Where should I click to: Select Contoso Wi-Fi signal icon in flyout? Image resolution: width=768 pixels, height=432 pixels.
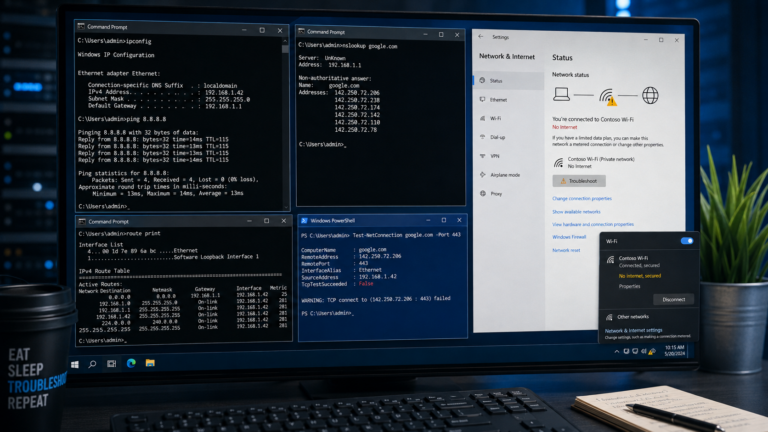click(x=610, y=260)
